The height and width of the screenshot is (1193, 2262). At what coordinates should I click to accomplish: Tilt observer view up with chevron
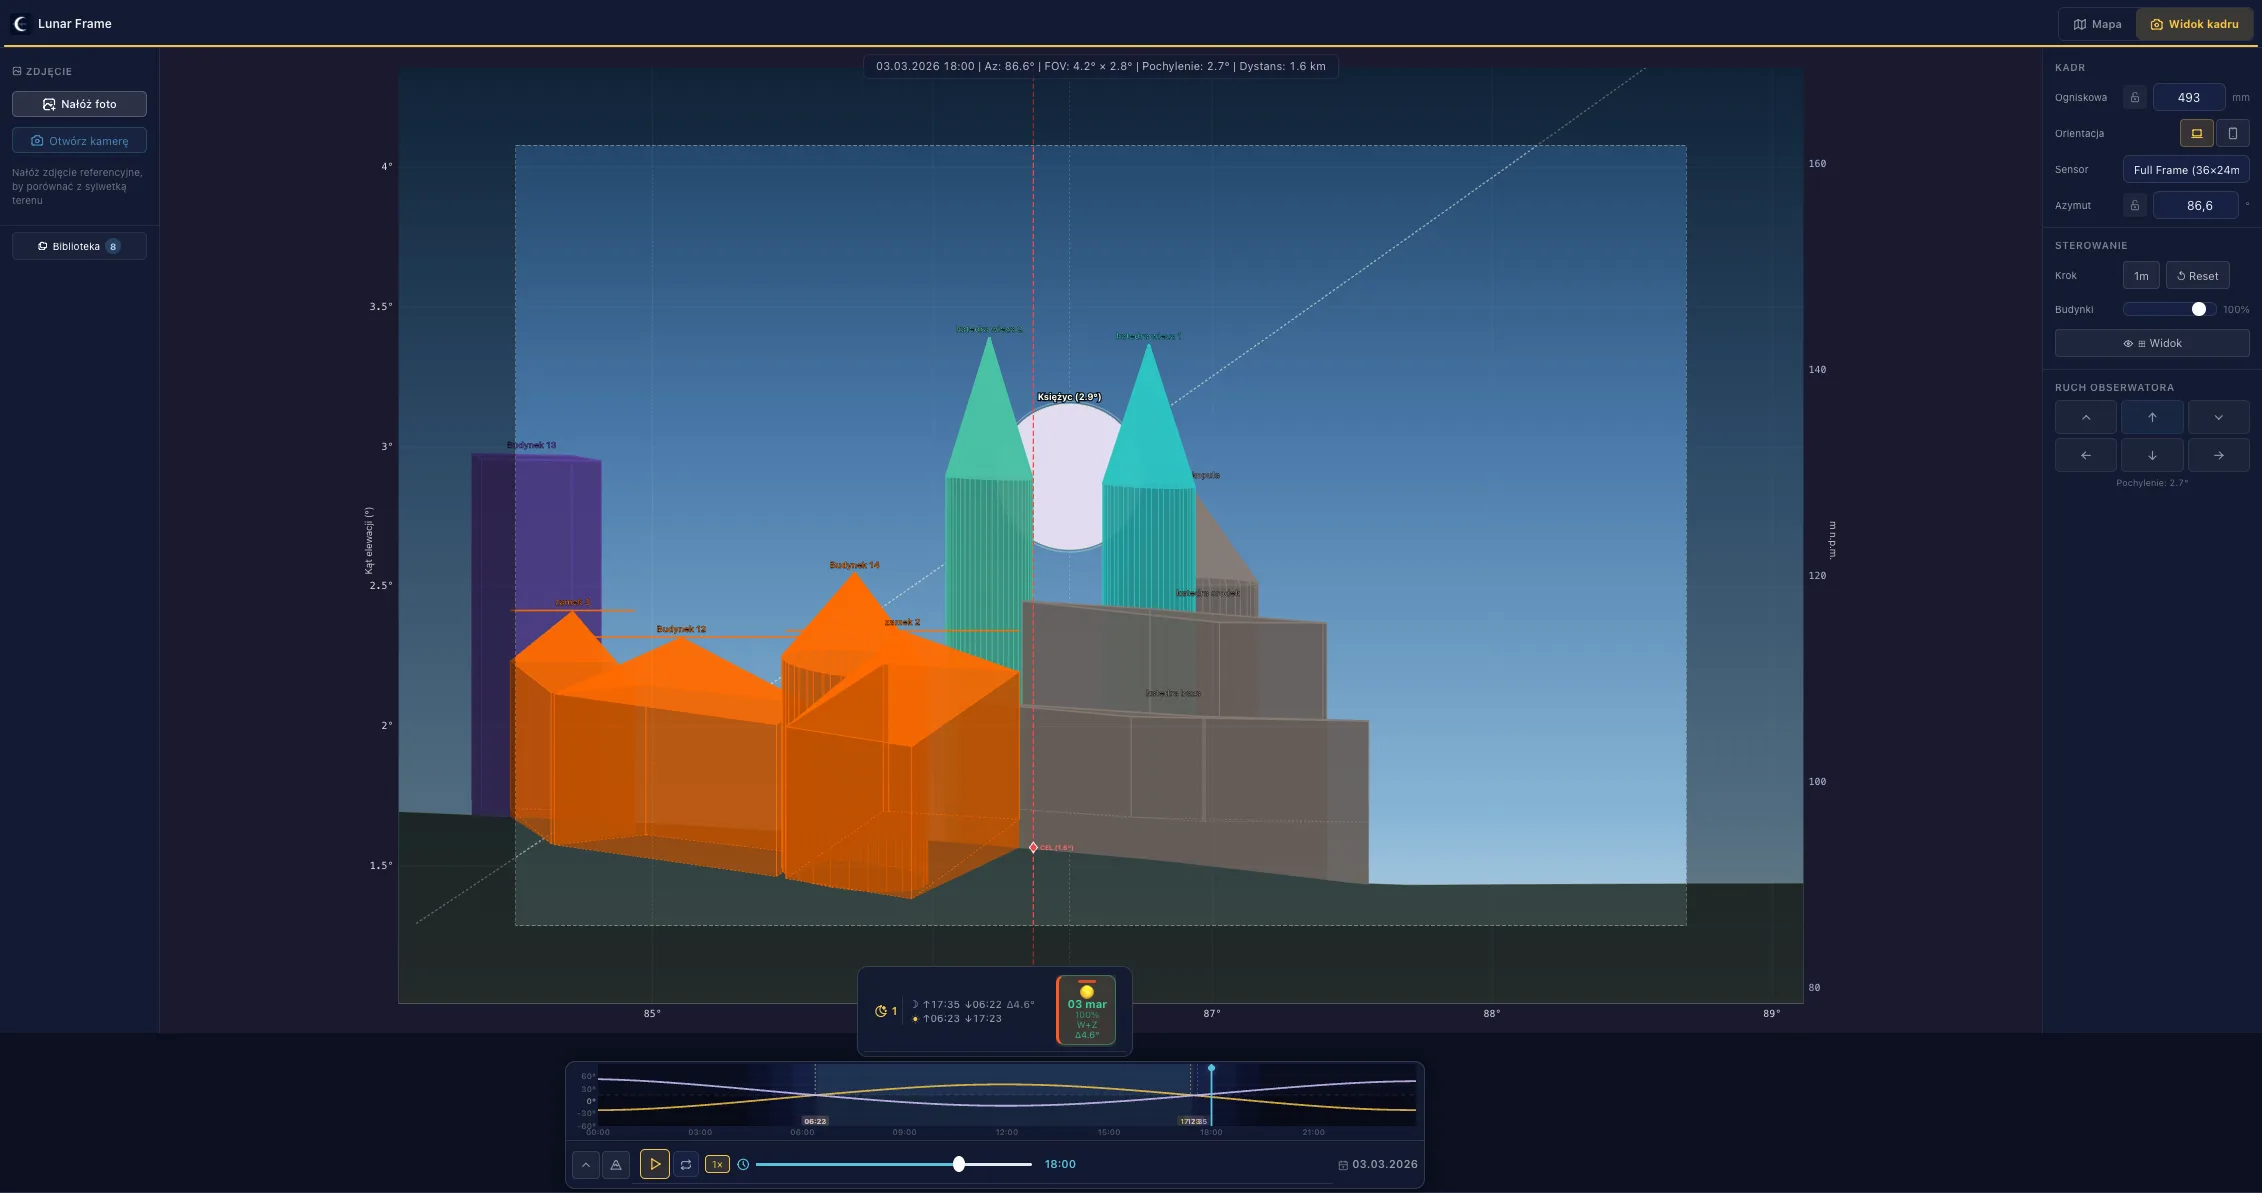(2086, 417)
